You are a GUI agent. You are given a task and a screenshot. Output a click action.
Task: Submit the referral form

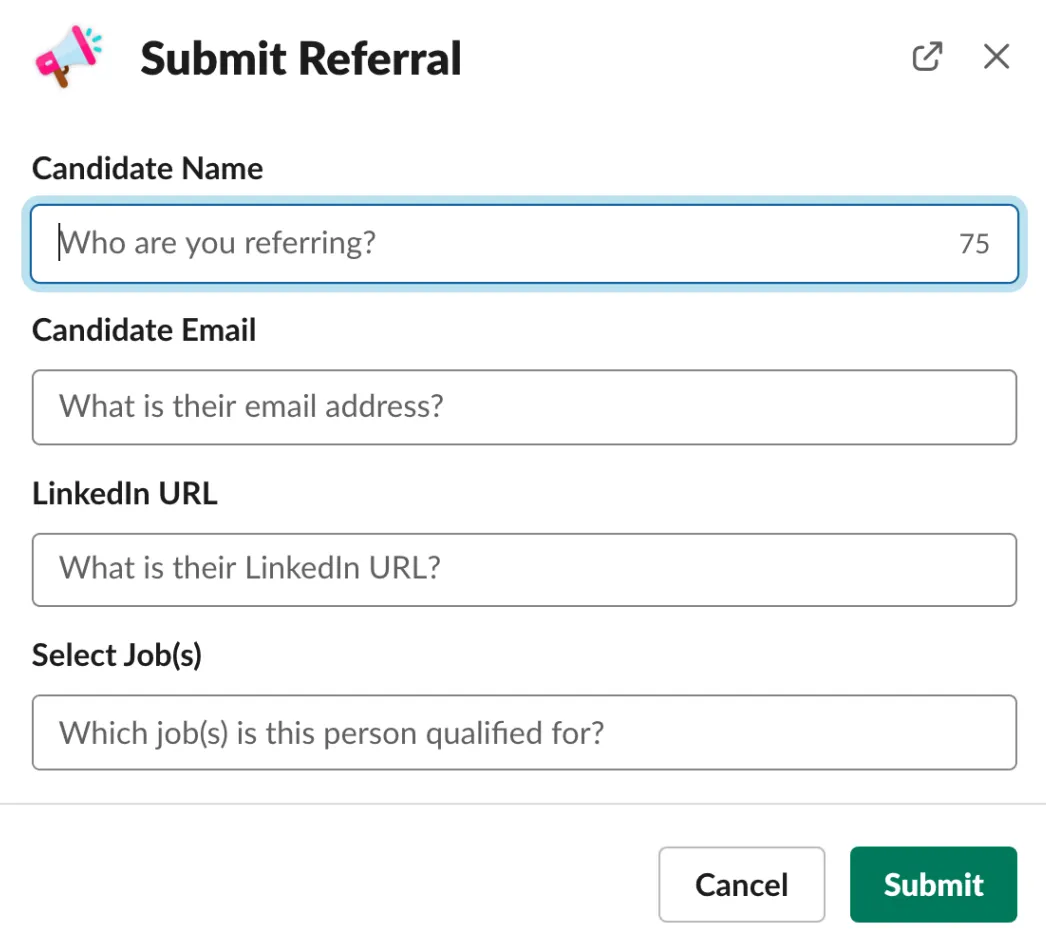933,885
